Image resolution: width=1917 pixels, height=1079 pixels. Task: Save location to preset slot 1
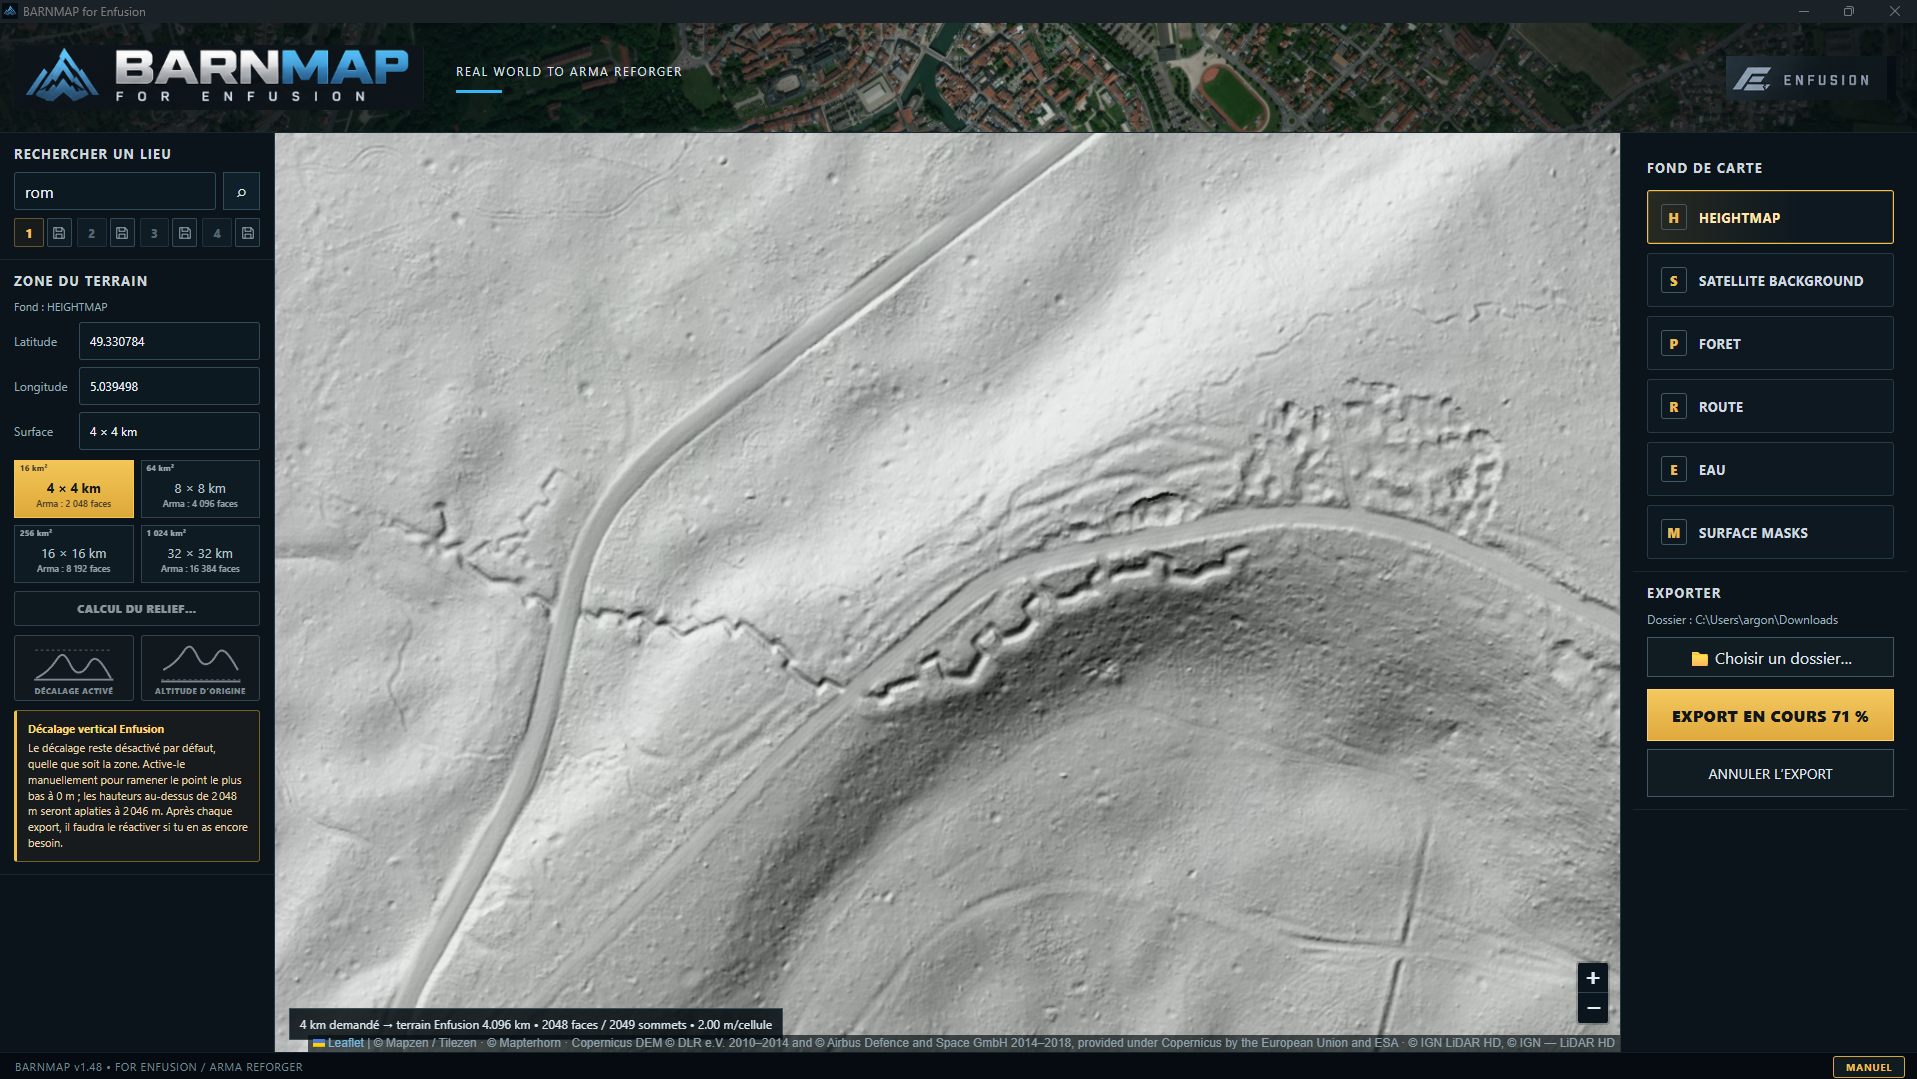(59, 233)
